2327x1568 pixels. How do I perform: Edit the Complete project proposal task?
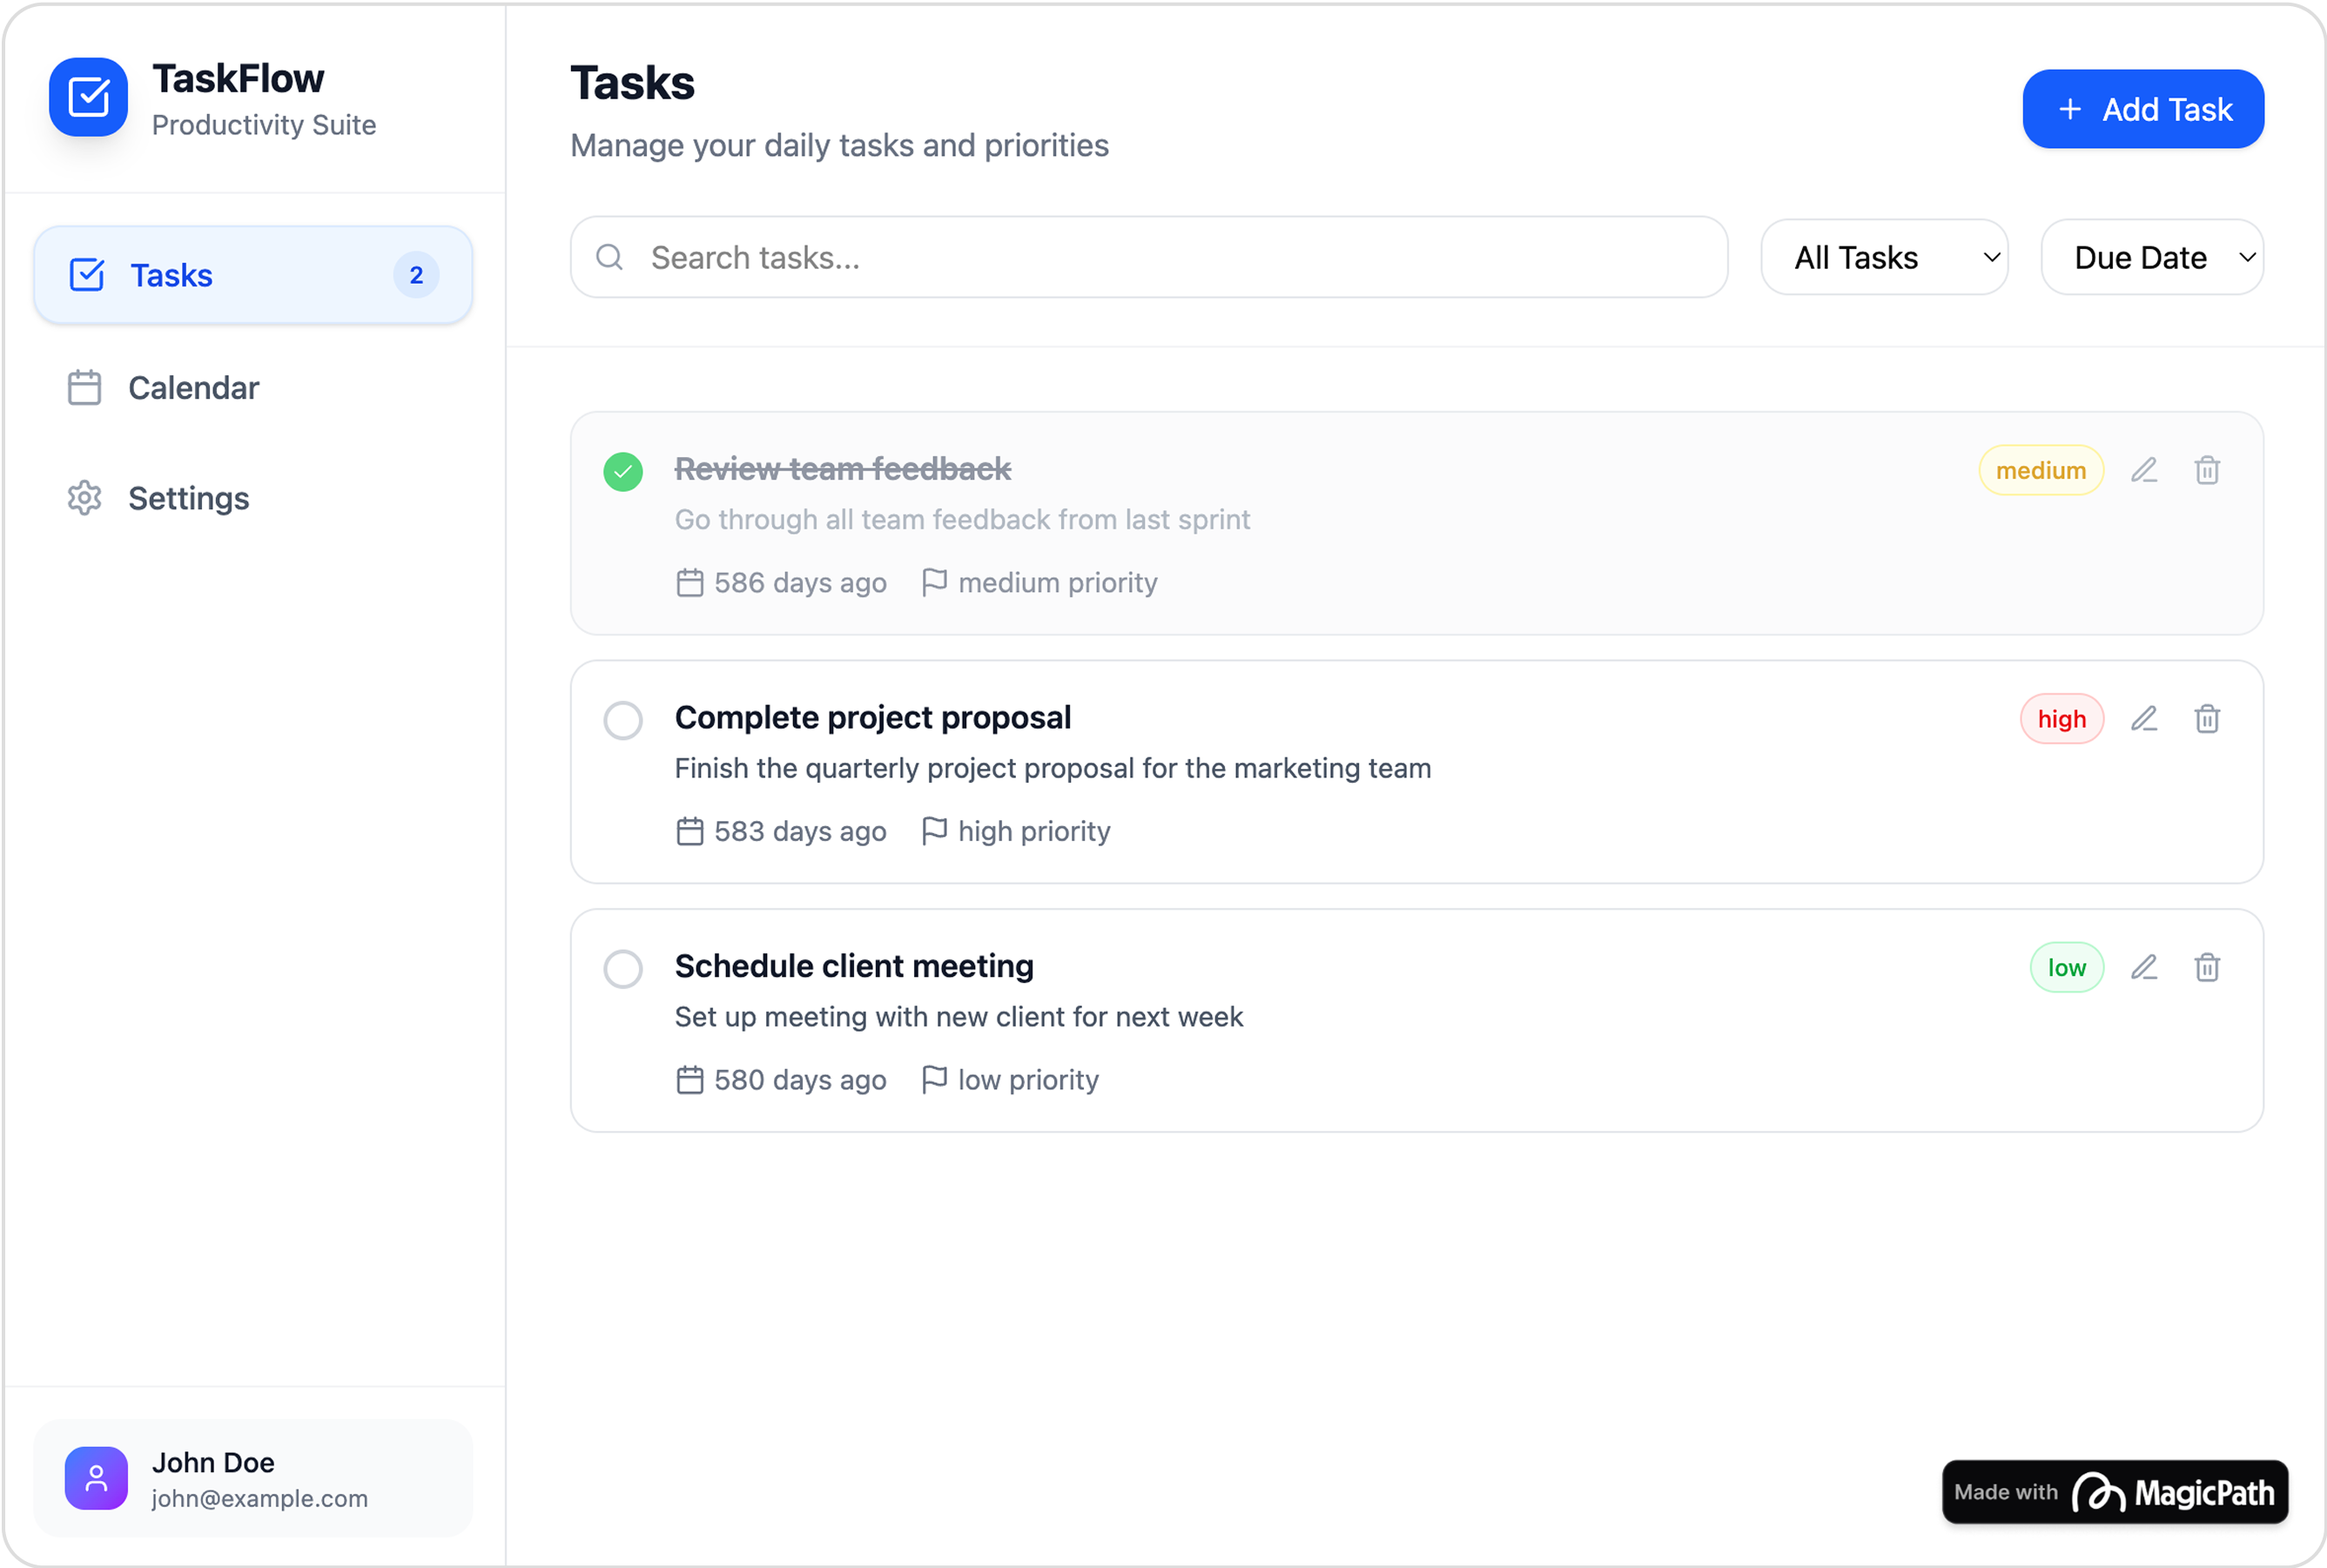(2143, 719)
